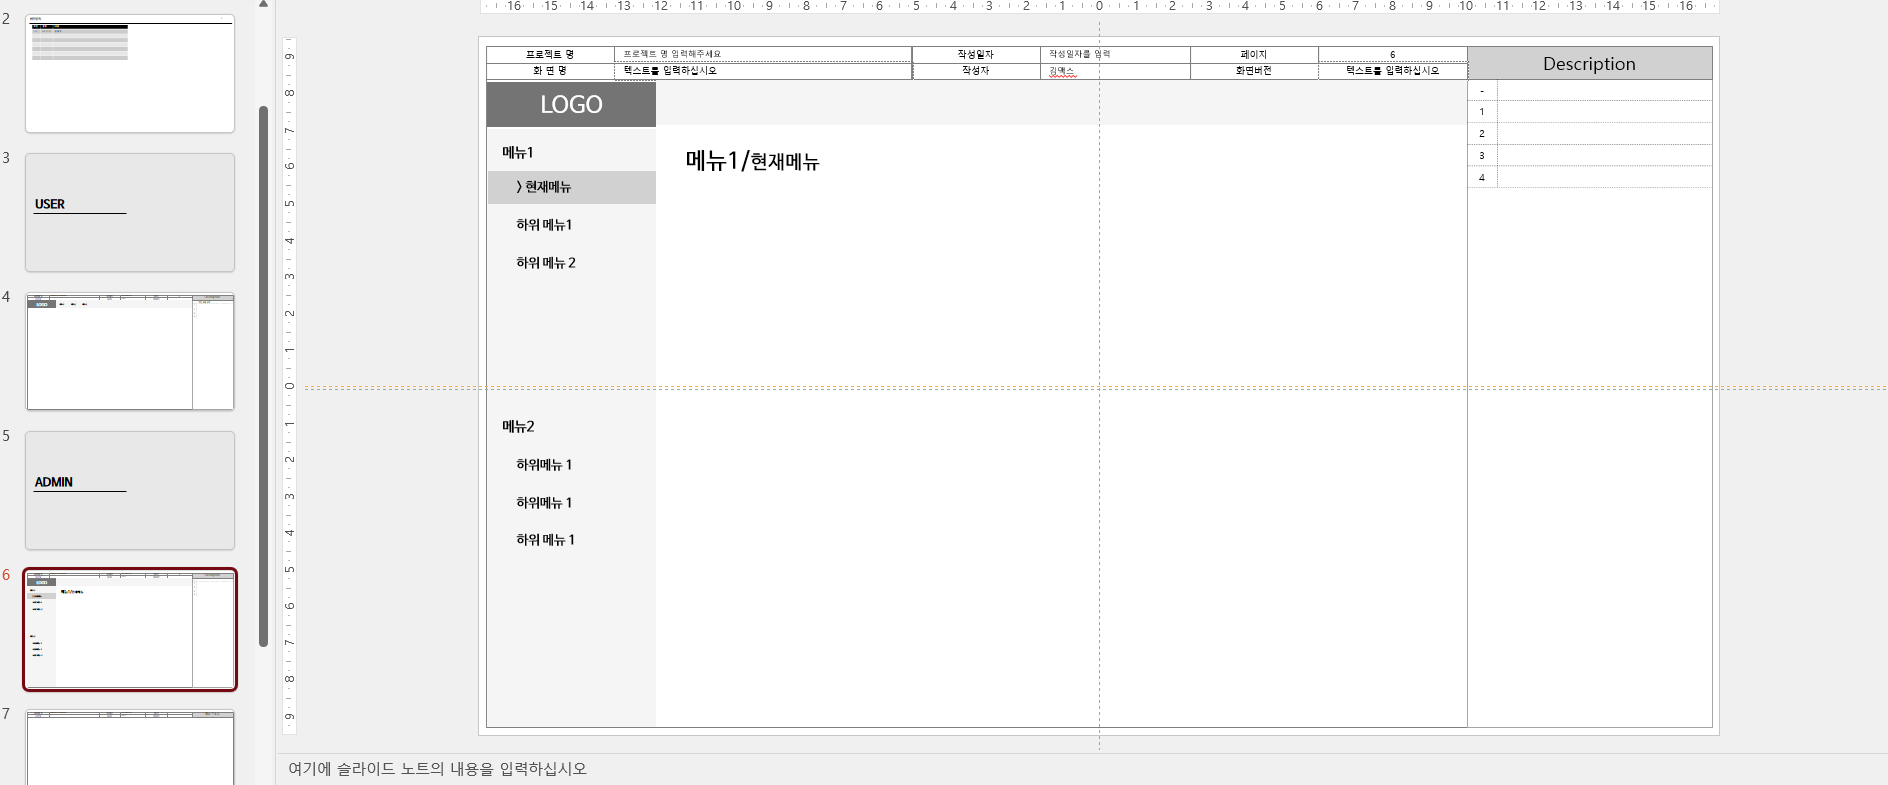1888x785 pixels.
Task: Select slide 2 thumbnail in the slide panel
Action: (x=130, y=73)
